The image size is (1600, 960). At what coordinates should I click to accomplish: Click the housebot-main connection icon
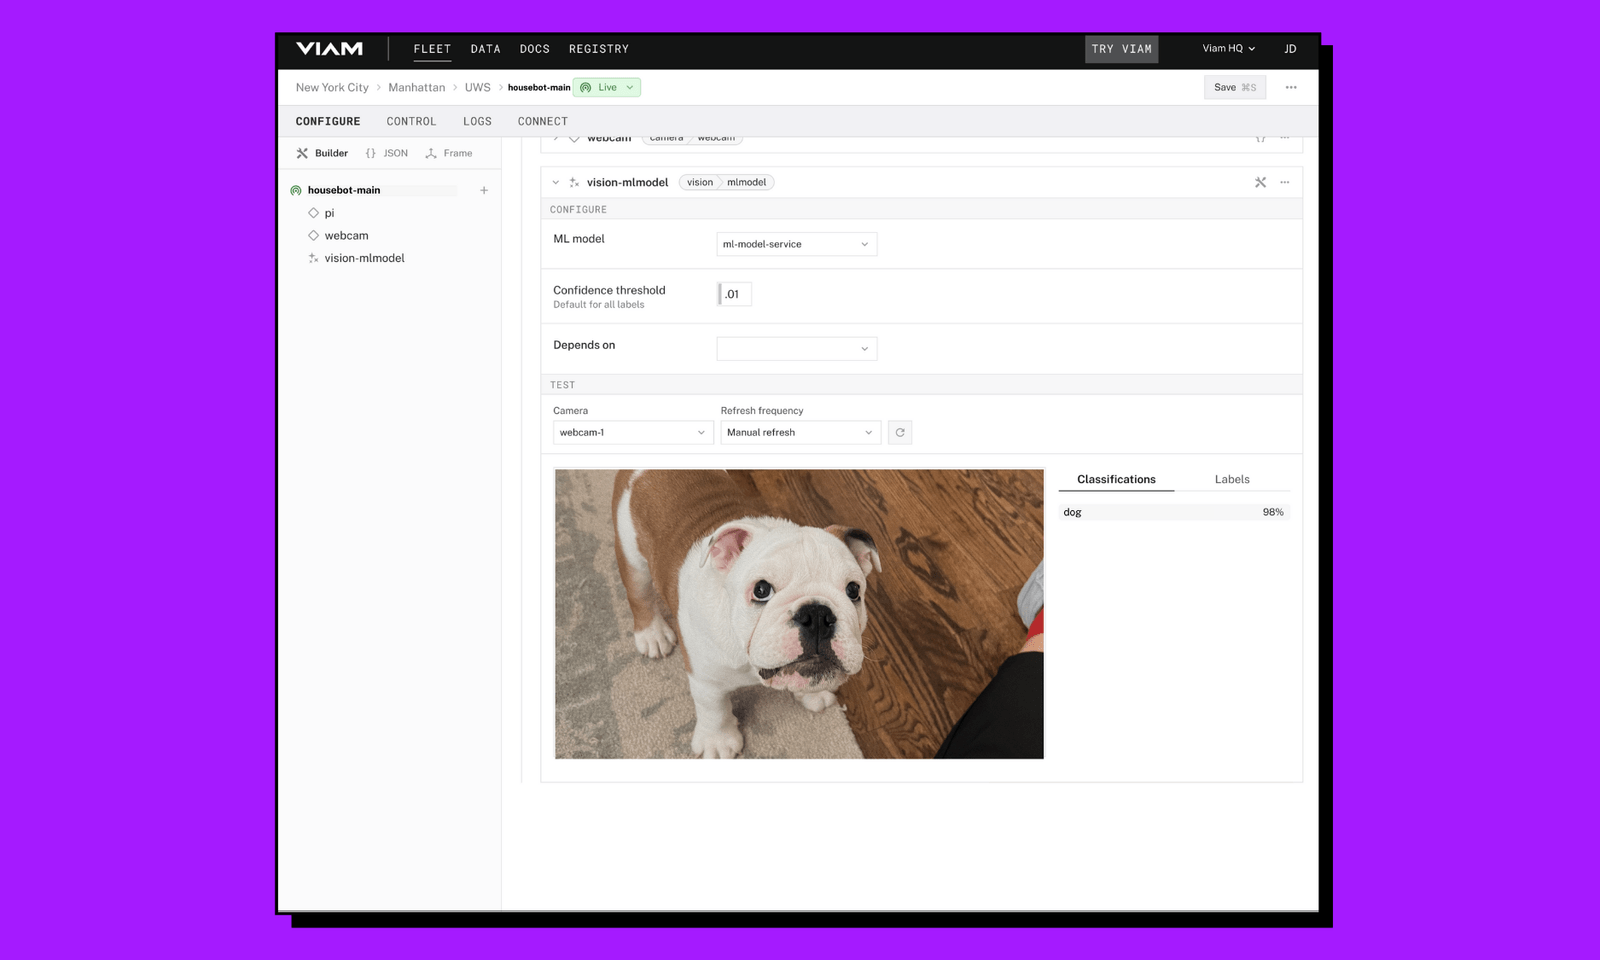295,189
